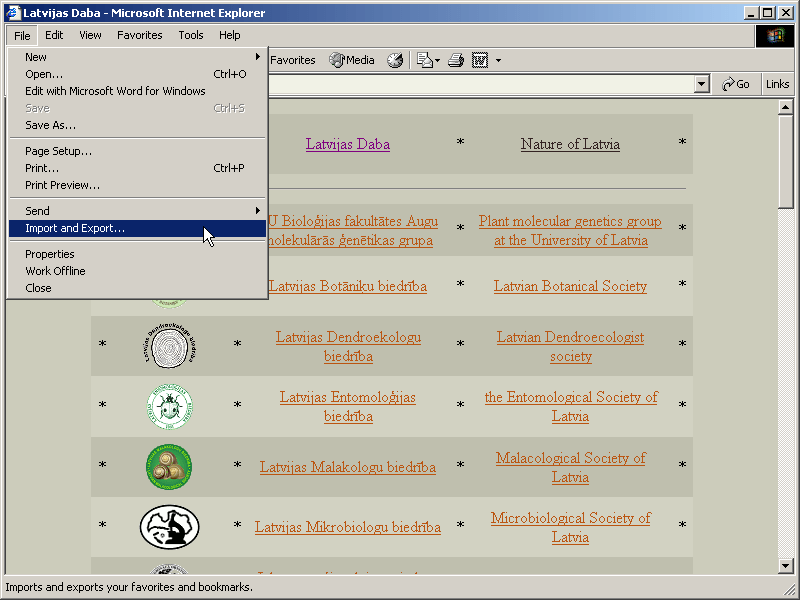800x600 pixels.
Task: Expand the New submenu arrow
Action: coord(258,57)
